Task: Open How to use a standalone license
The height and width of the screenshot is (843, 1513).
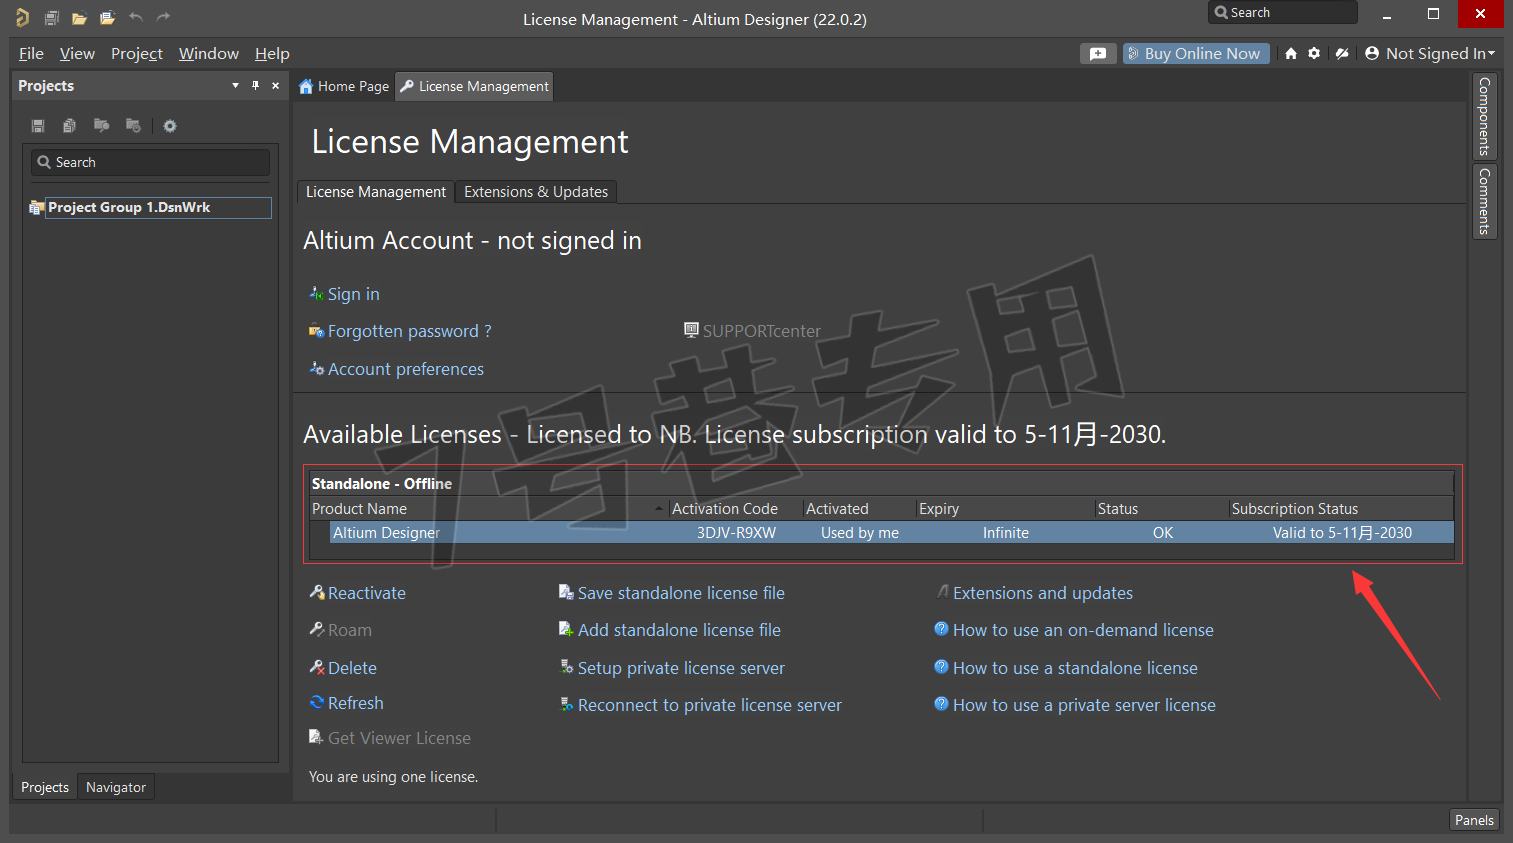Action: (x=1075, y=668)
